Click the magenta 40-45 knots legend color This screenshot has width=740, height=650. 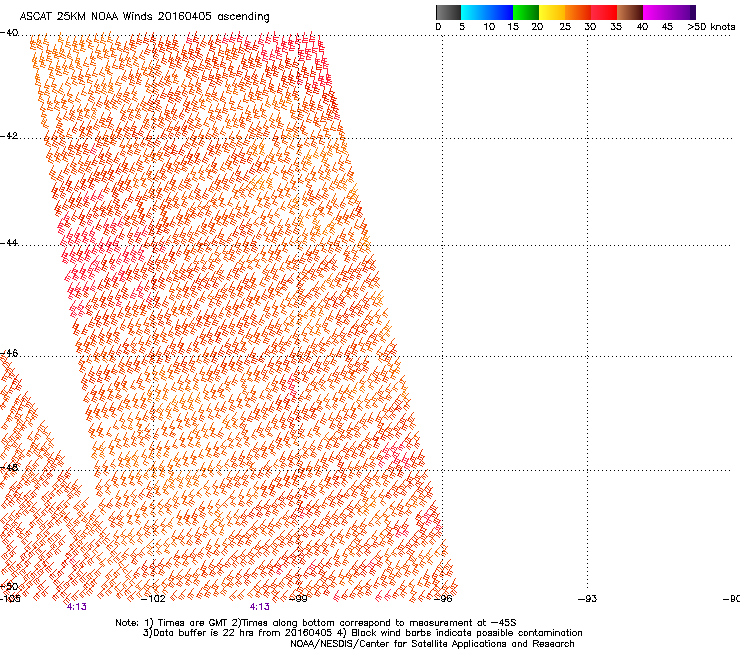(656, 12)
